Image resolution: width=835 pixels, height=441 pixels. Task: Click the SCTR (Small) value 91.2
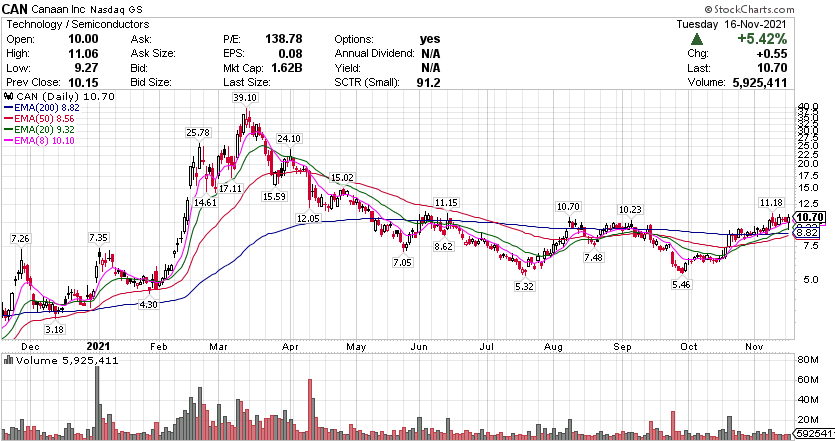[x=429, y=83]
